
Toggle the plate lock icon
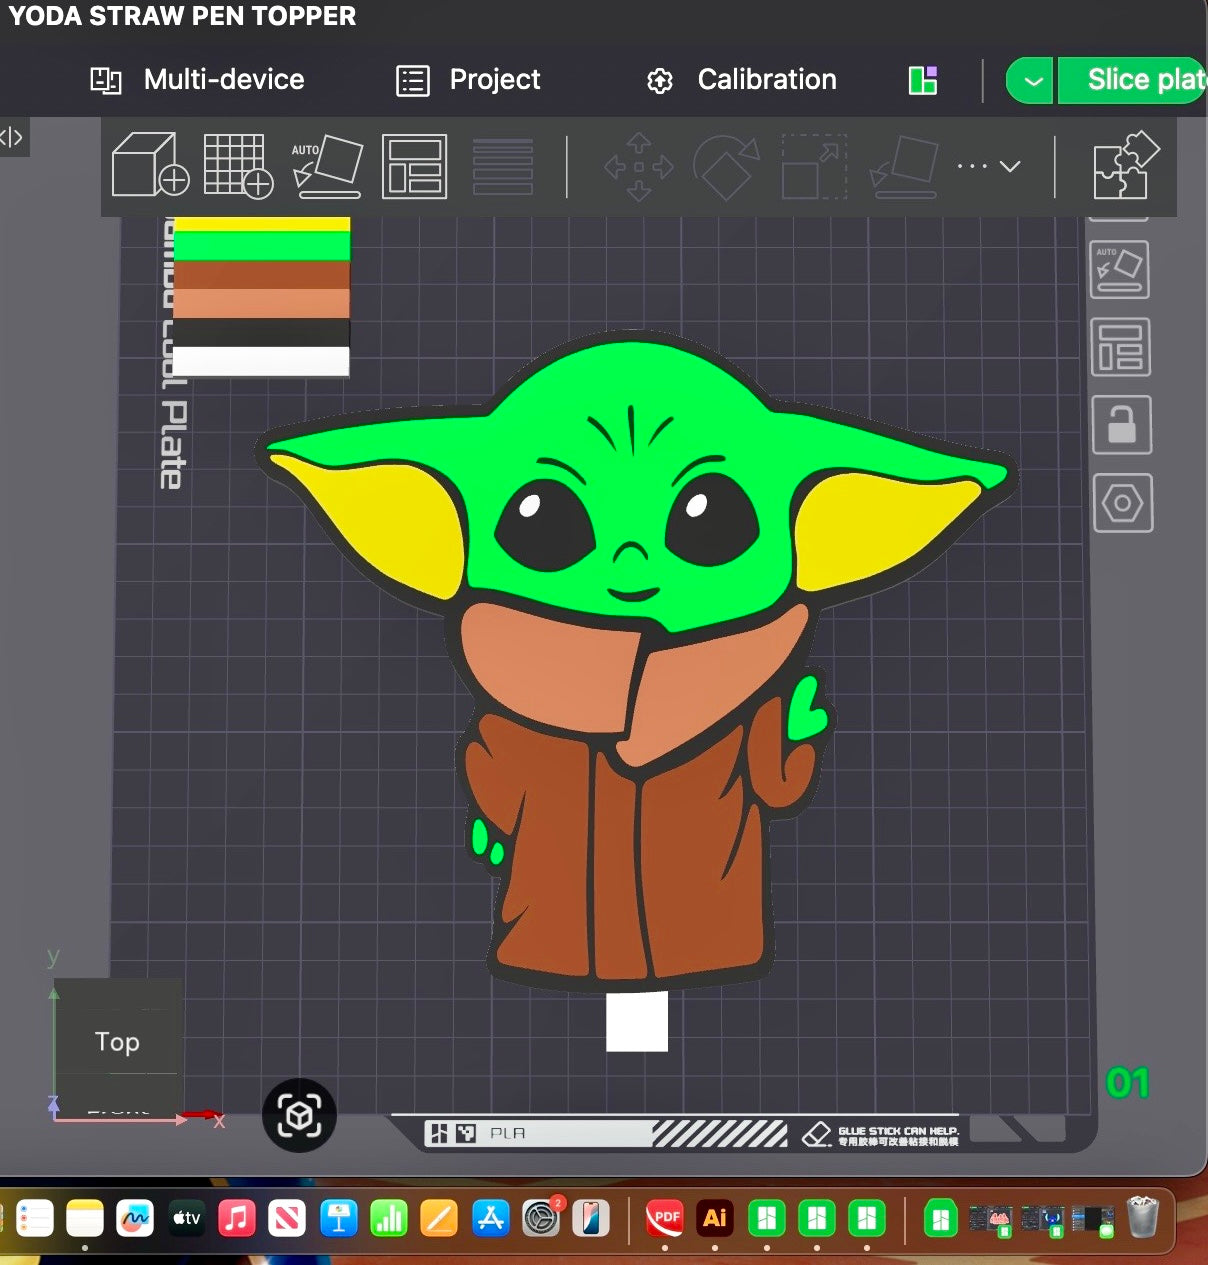click(1121, 425)
